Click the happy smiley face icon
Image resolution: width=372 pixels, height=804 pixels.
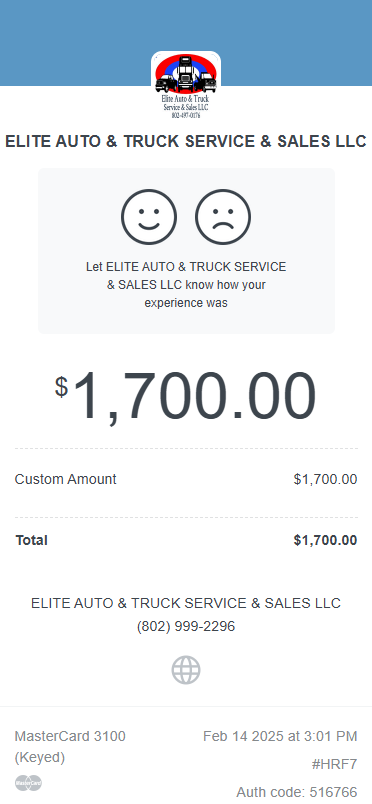(149, 217)
